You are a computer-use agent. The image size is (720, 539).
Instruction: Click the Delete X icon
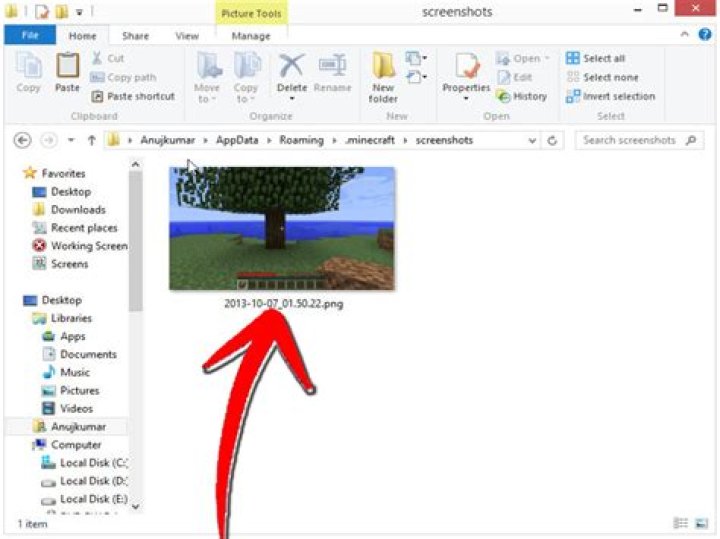click(x=292, y=65)
